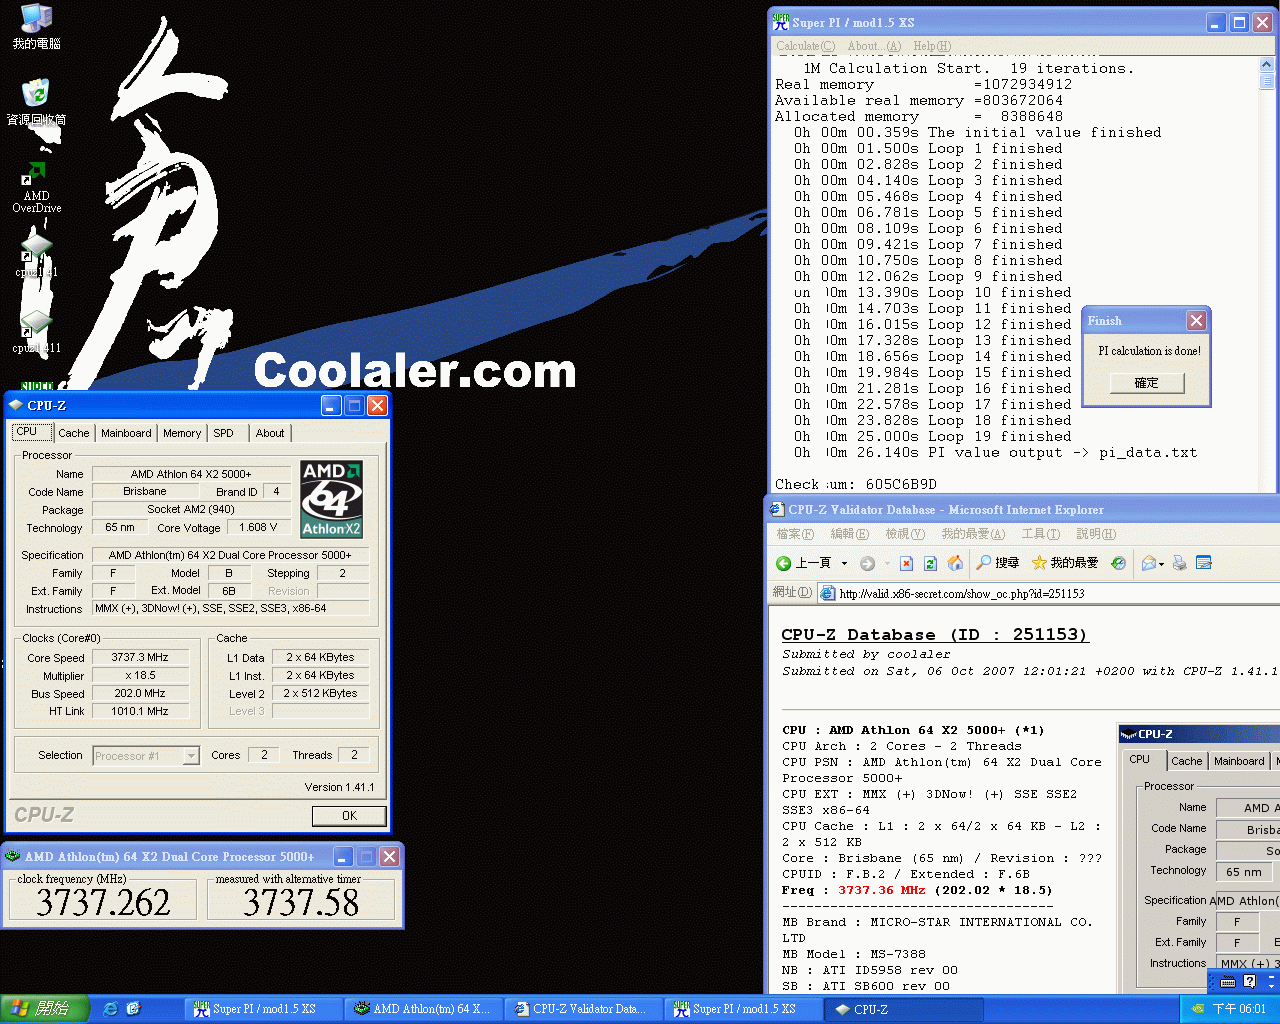
Task: Open Super PI Help menu
Action: coord(932,46)
